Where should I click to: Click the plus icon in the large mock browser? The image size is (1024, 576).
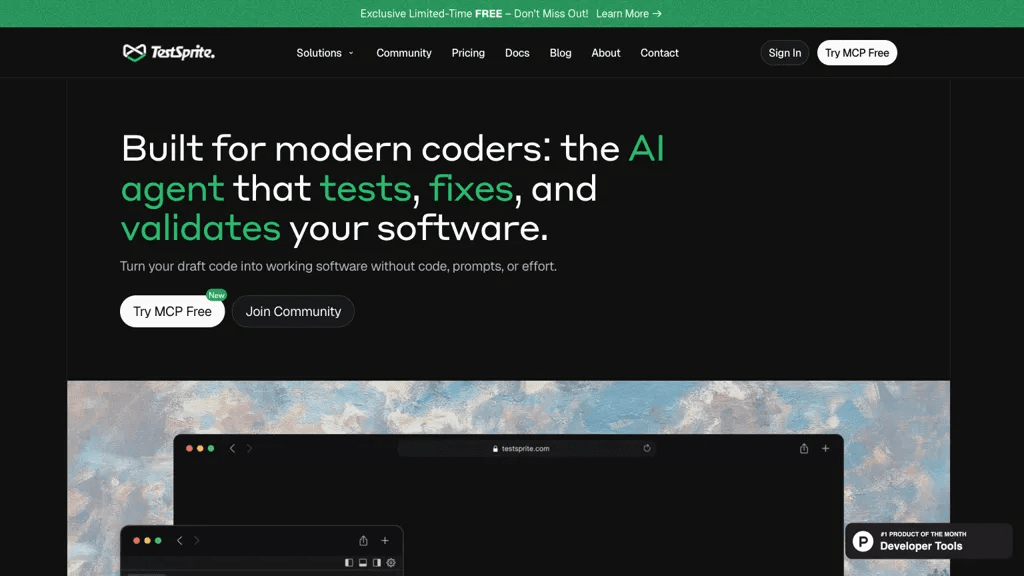[x=825, y=449]
